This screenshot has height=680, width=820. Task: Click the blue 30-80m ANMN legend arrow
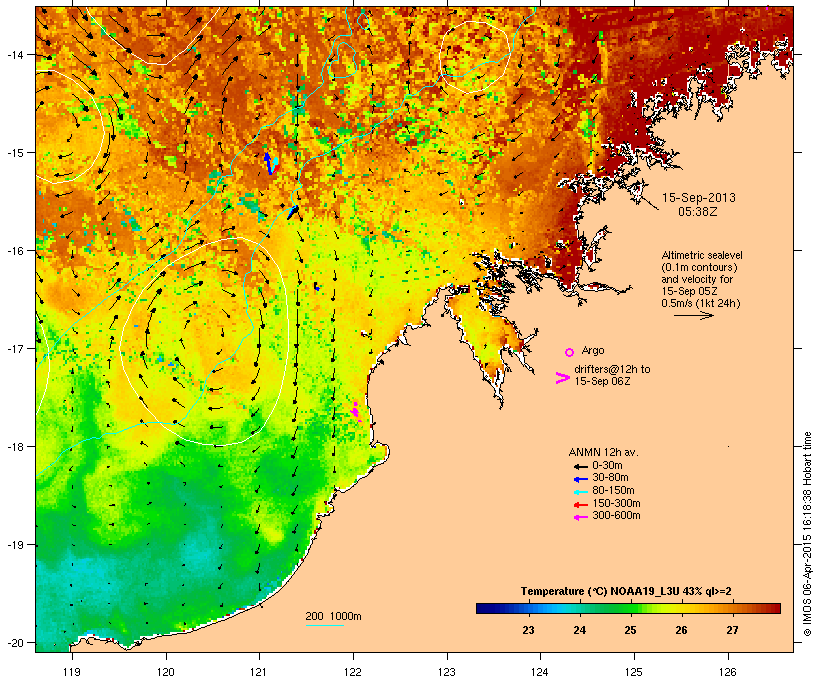(581, 479)
